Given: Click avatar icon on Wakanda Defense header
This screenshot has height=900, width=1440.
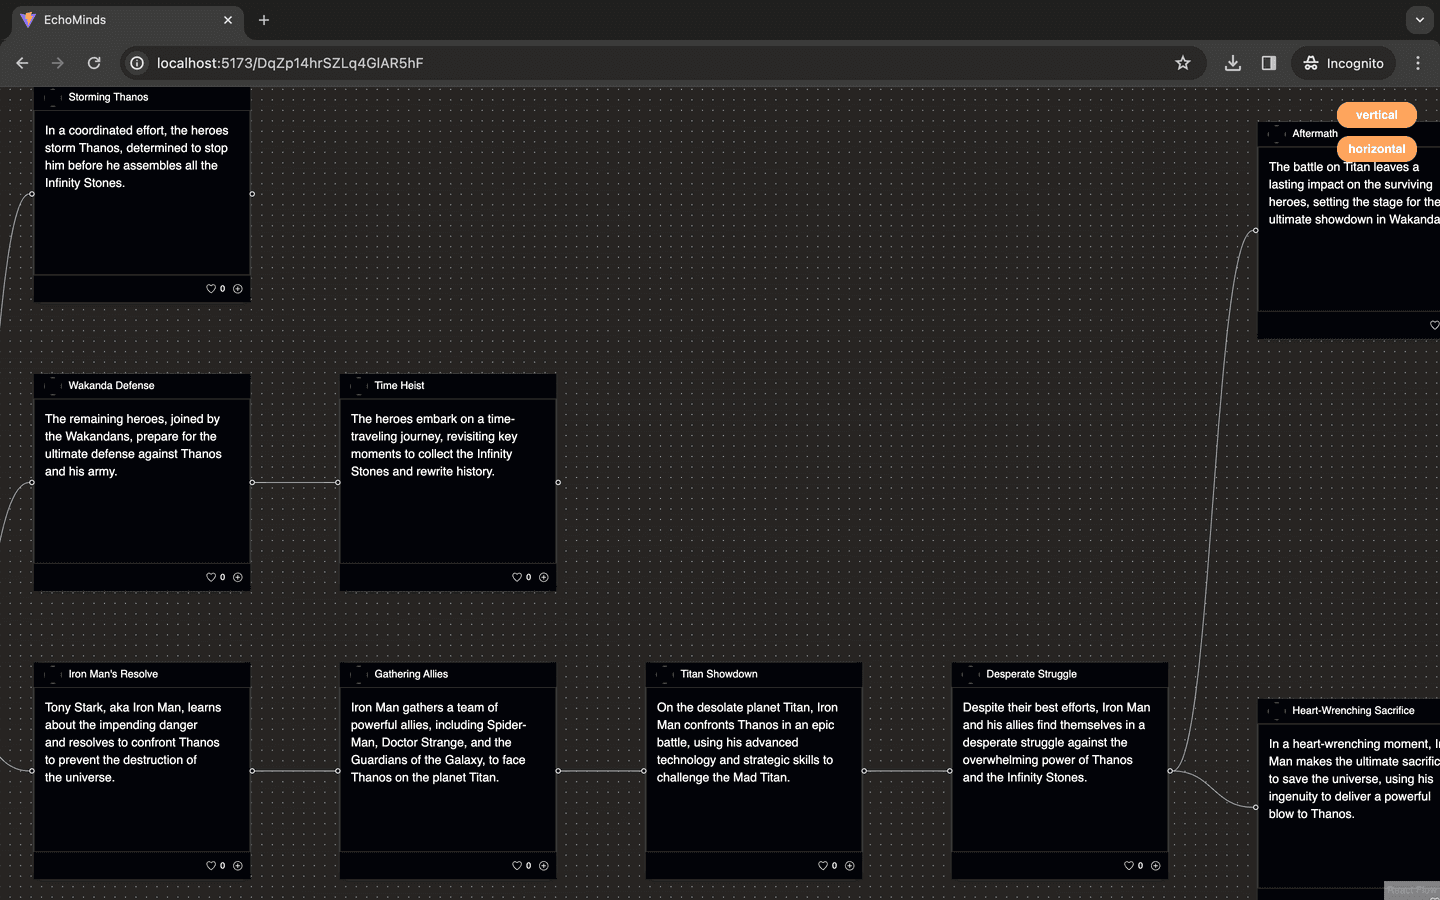Looking at the screenshot, I should (53, 386).
